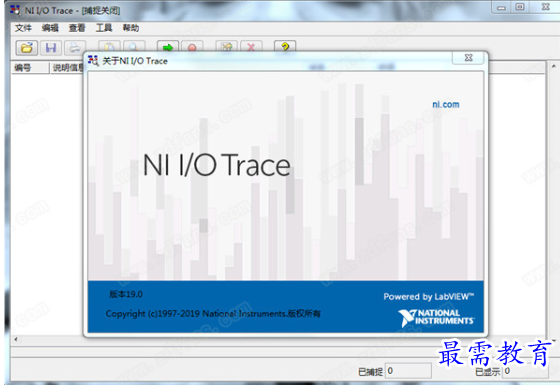Start capture with the green arrow

pos(168,46)
